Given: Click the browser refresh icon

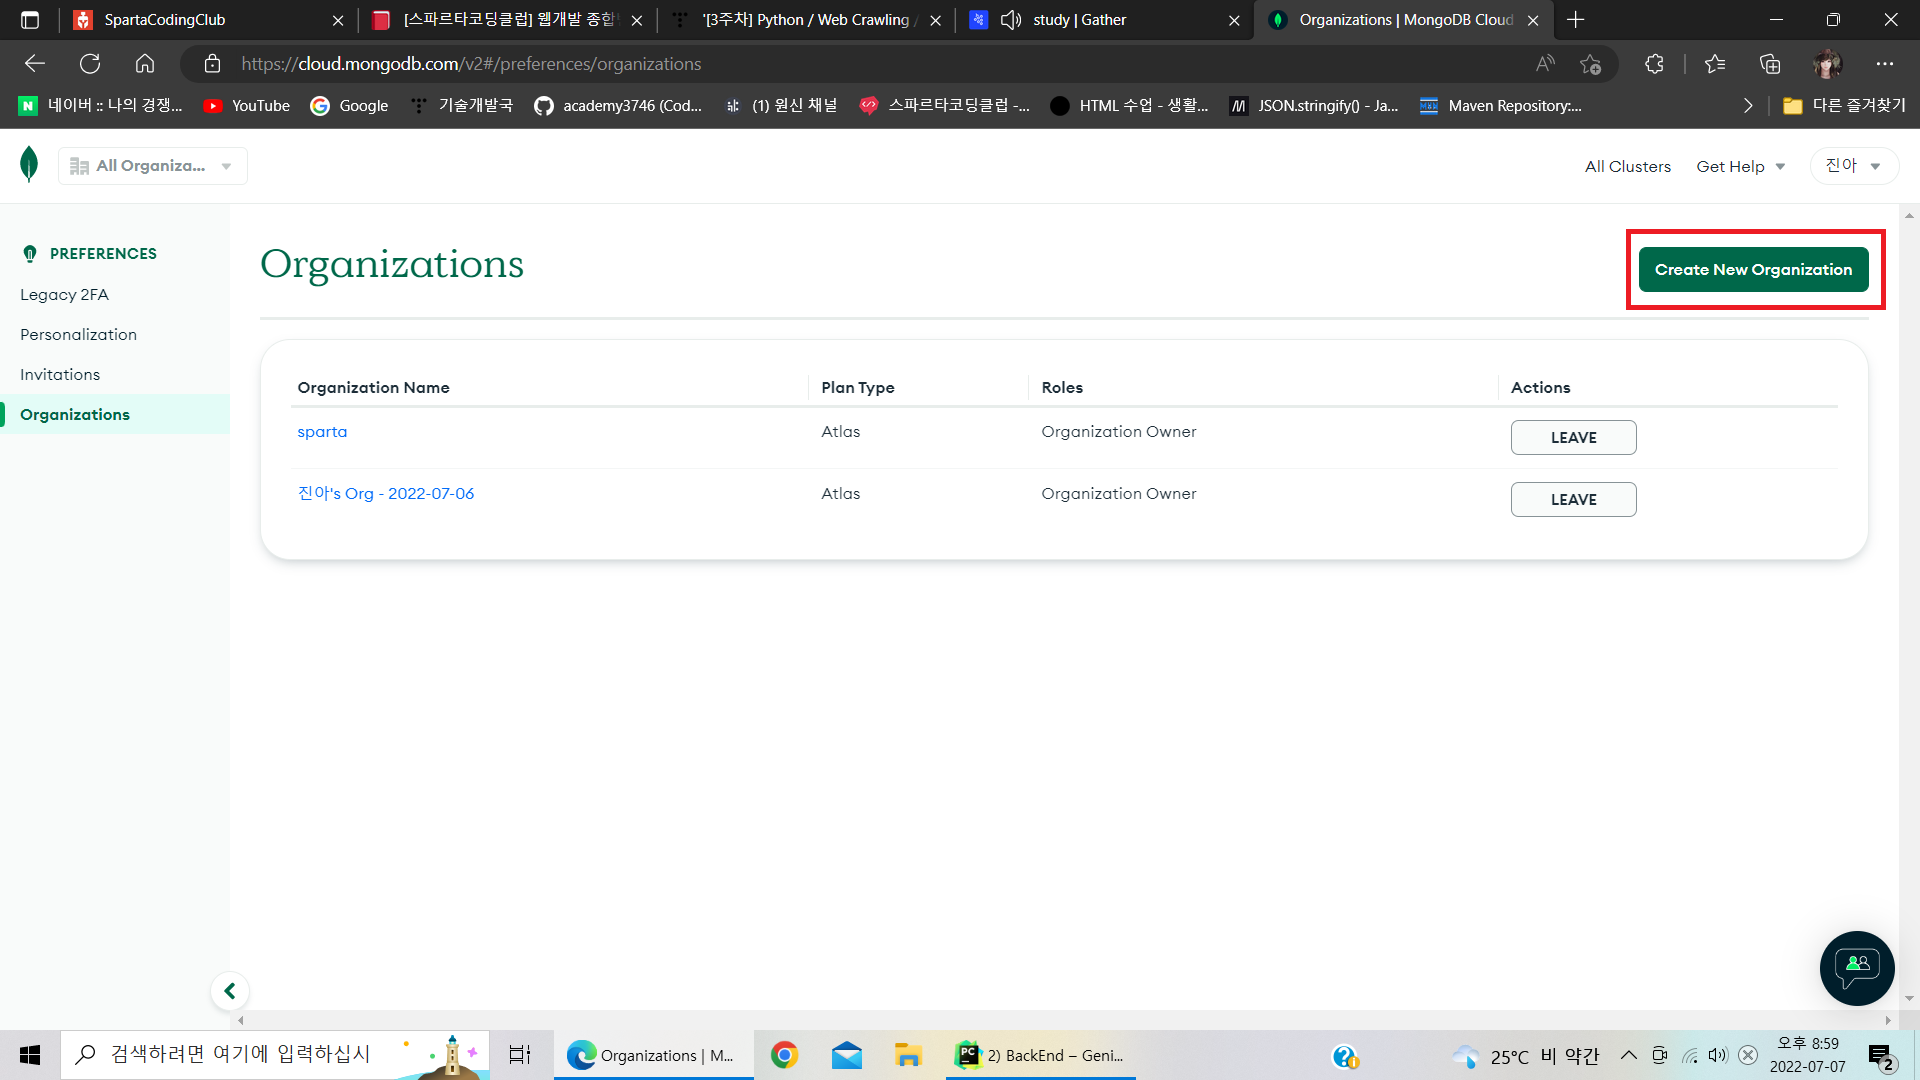Looking at the screenshot, I should pyautogui.click(x=90, y=64).
